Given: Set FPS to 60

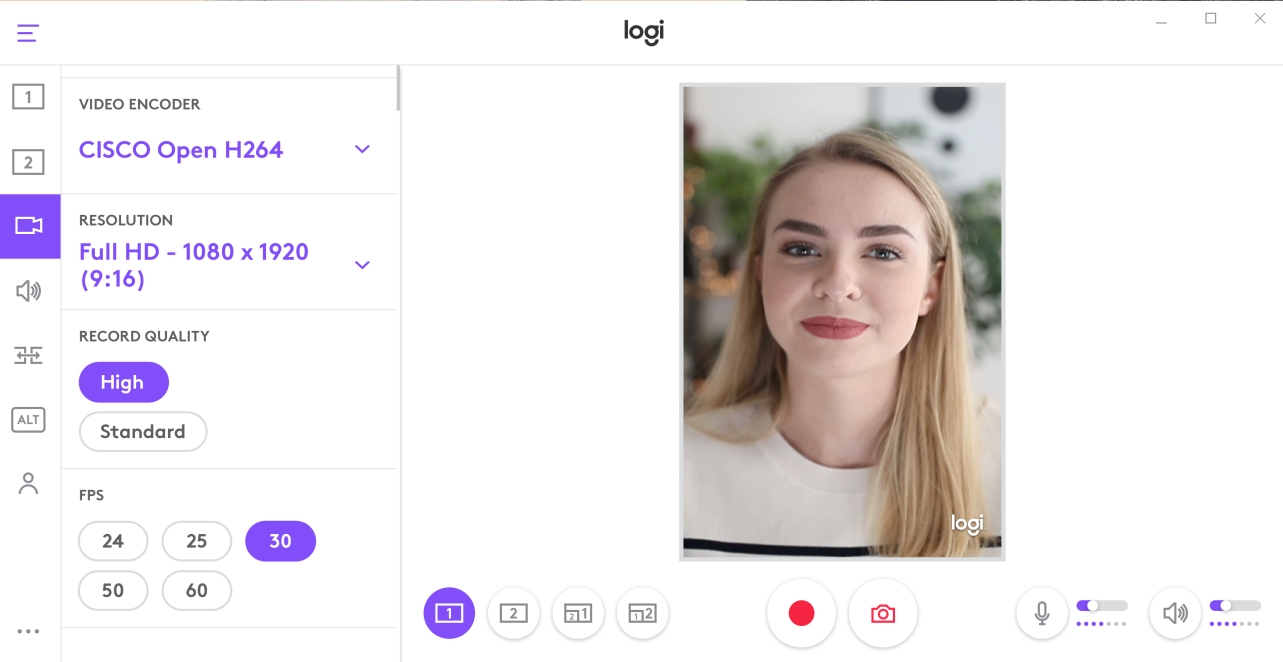Looking at the screenshot, I should (x=196, y=590).
